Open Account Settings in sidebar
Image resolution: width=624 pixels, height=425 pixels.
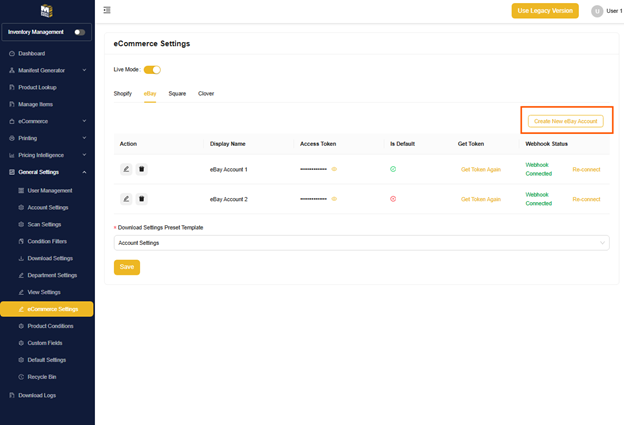click(x=48, y=208)
